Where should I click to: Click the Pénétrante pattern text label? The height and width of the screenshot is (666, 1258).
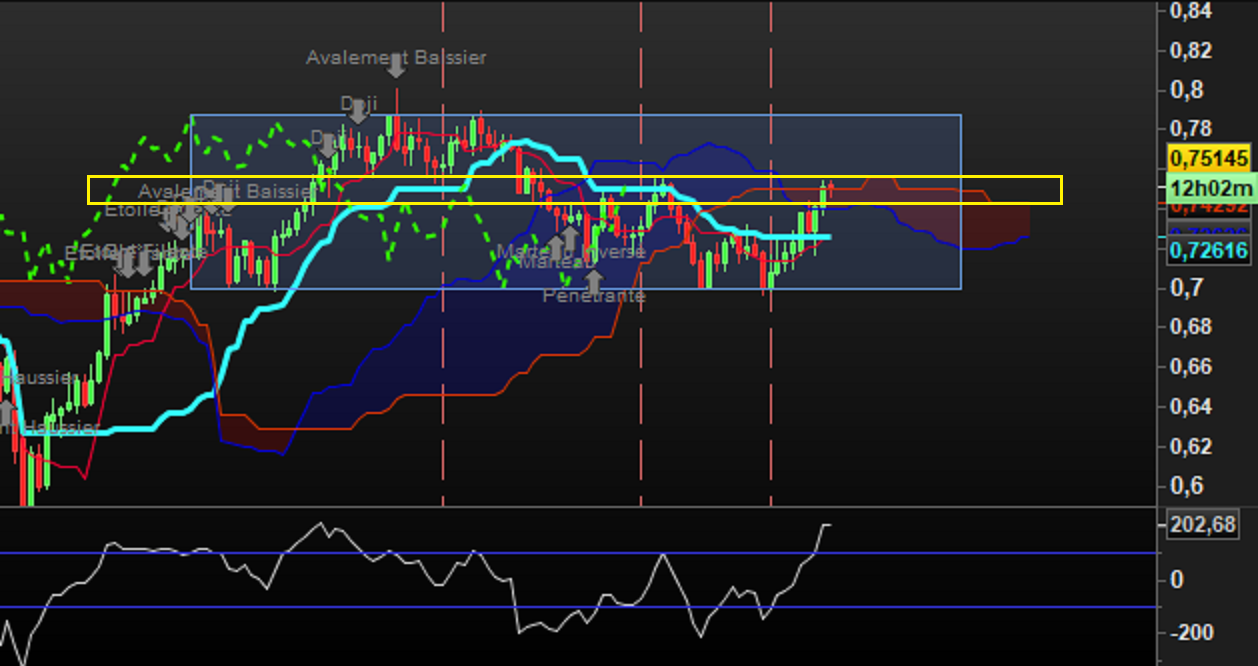click(x=594, y=296)
